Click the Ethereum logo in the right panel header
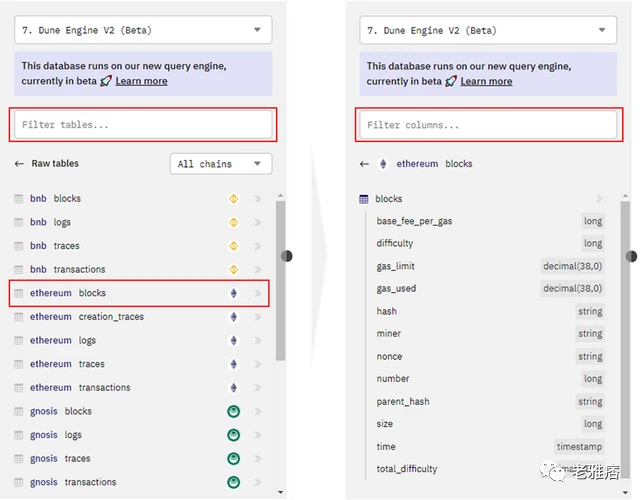The width and height of the screenshot is (640, 500). click(383, 164)
